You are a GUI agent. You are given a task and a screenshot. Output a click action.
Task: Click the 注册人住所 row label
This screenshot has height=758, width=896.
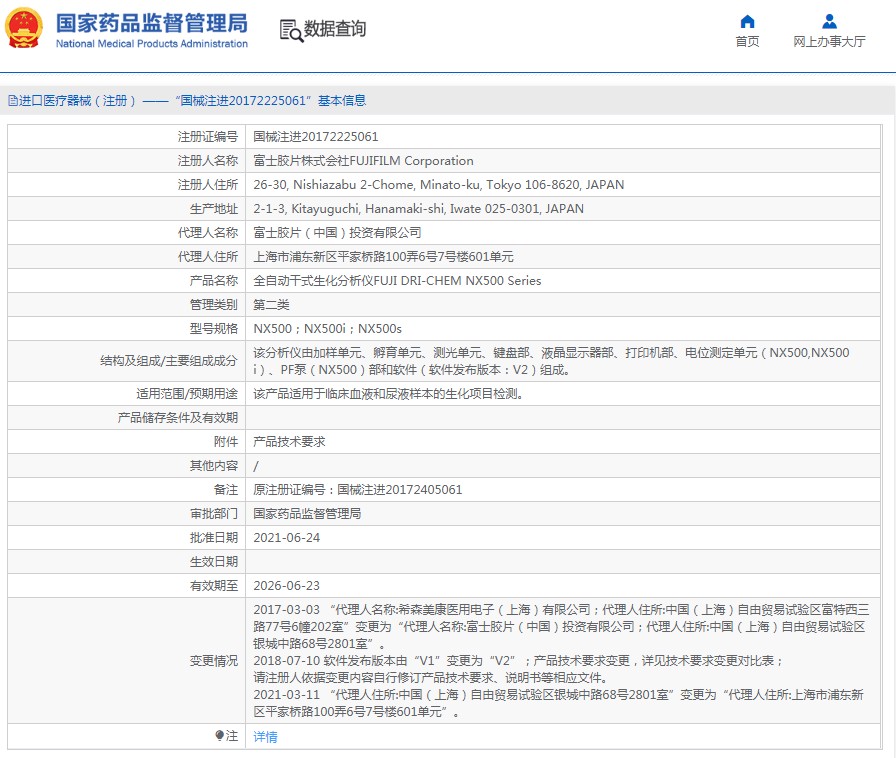[207, 185]
